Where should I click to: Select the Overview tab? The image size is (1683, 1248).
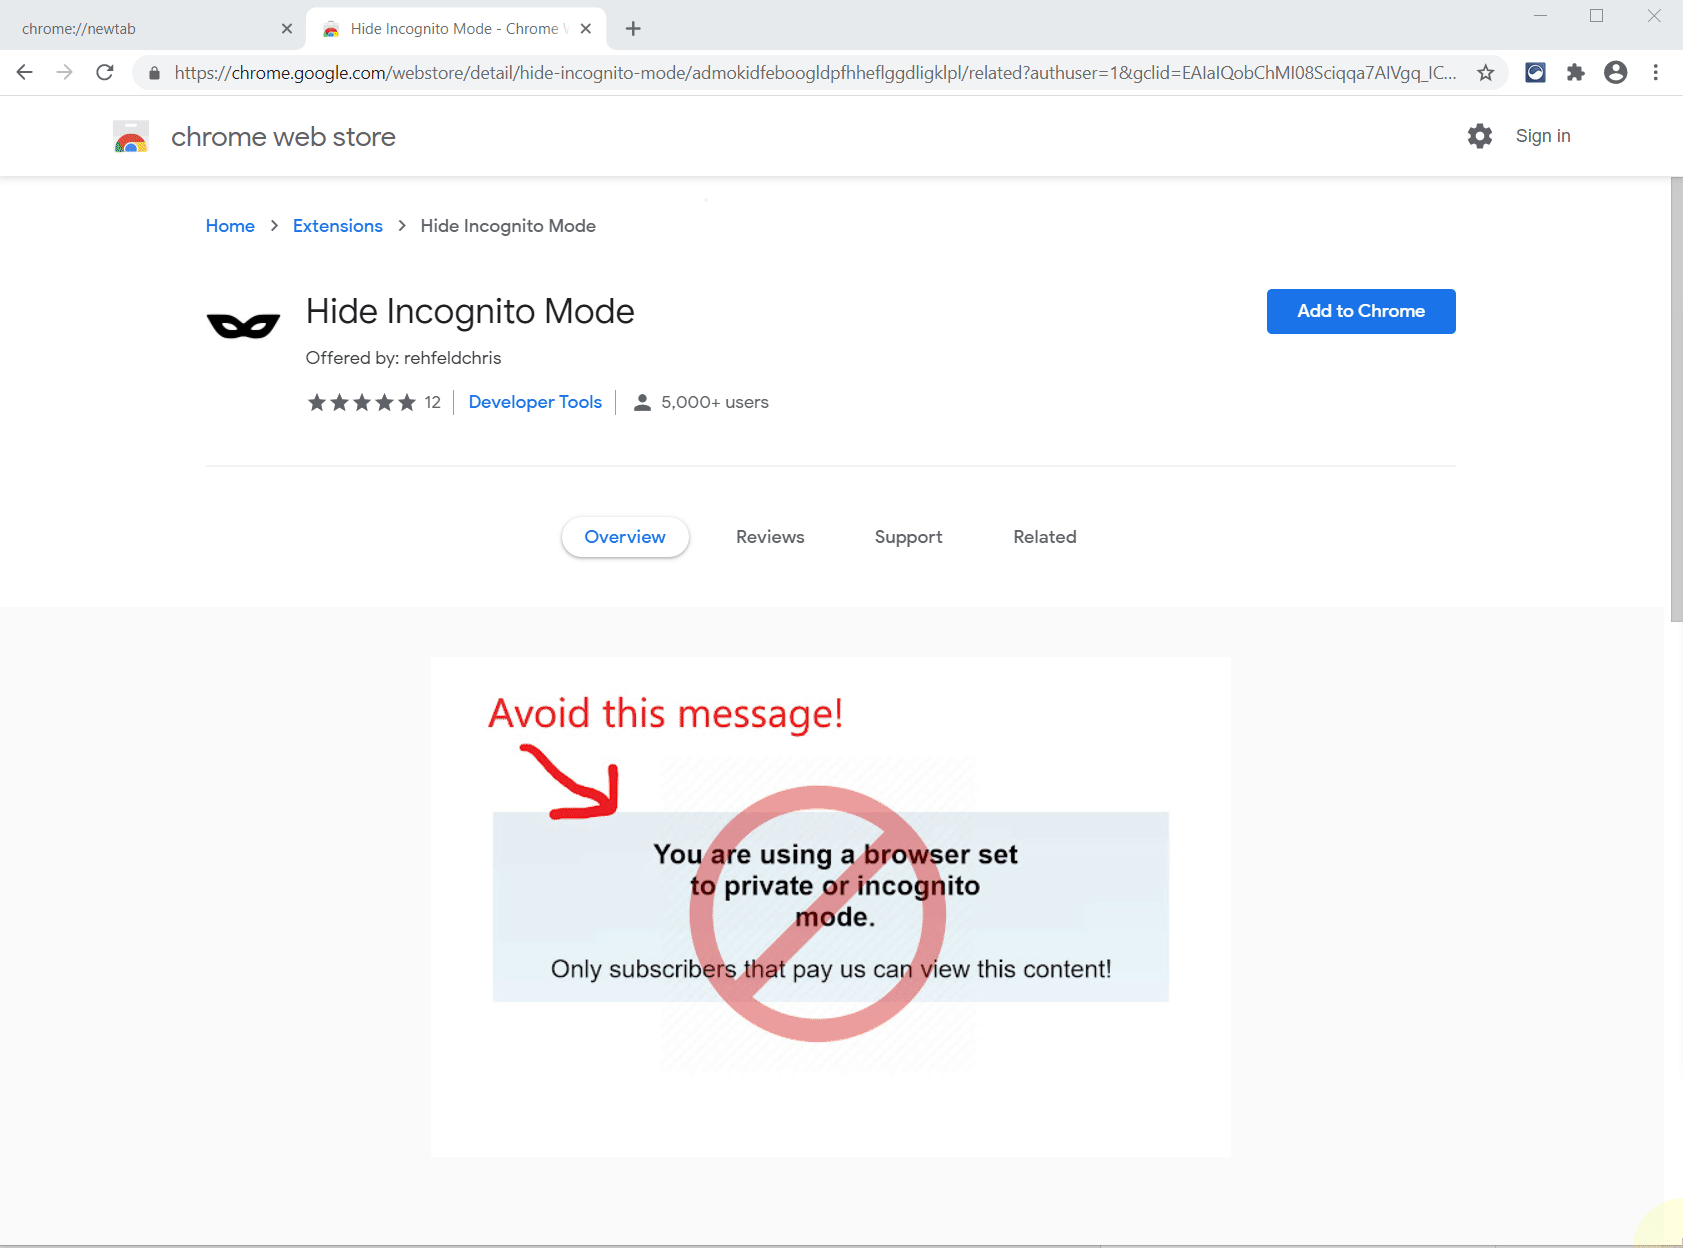pos(625,537)
